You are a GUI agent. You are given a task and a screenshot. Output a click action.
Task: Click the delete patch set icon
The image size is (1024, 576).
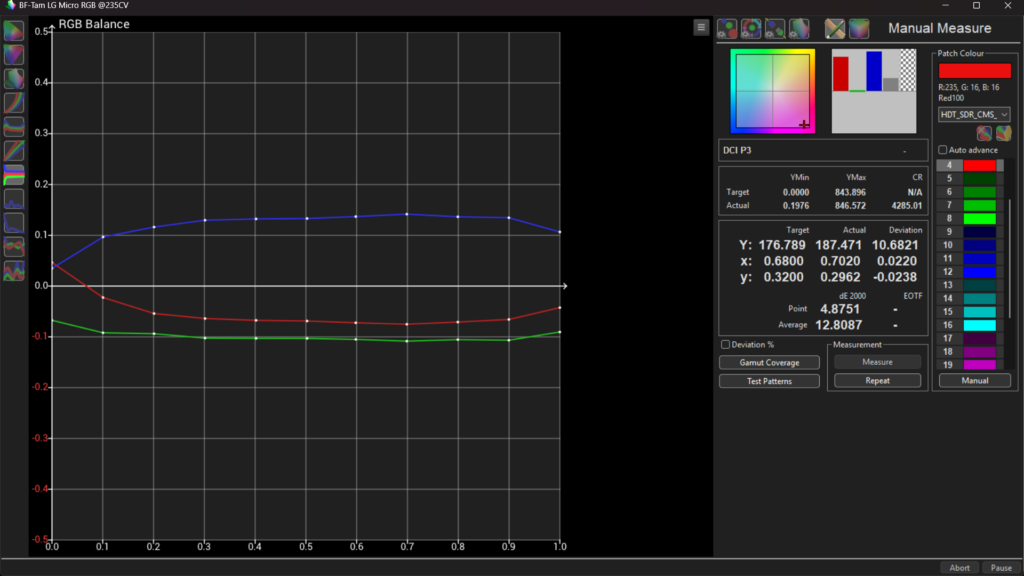984,133
